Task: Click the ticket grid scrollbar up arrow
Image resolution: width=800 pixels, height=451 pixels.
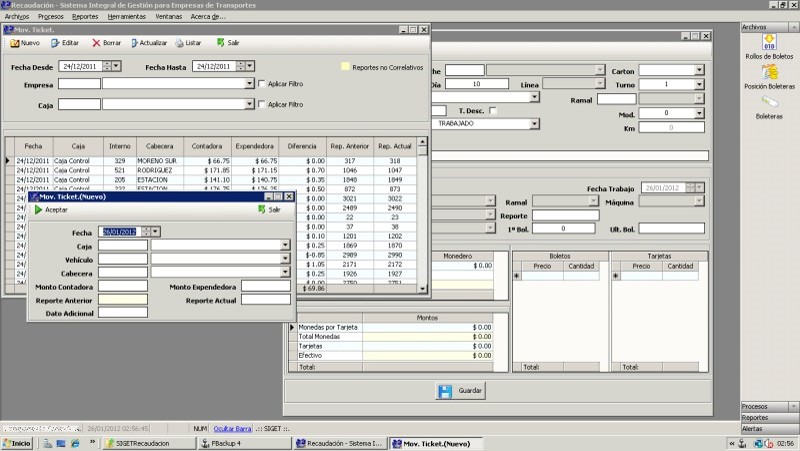Action: click(422, 141)
